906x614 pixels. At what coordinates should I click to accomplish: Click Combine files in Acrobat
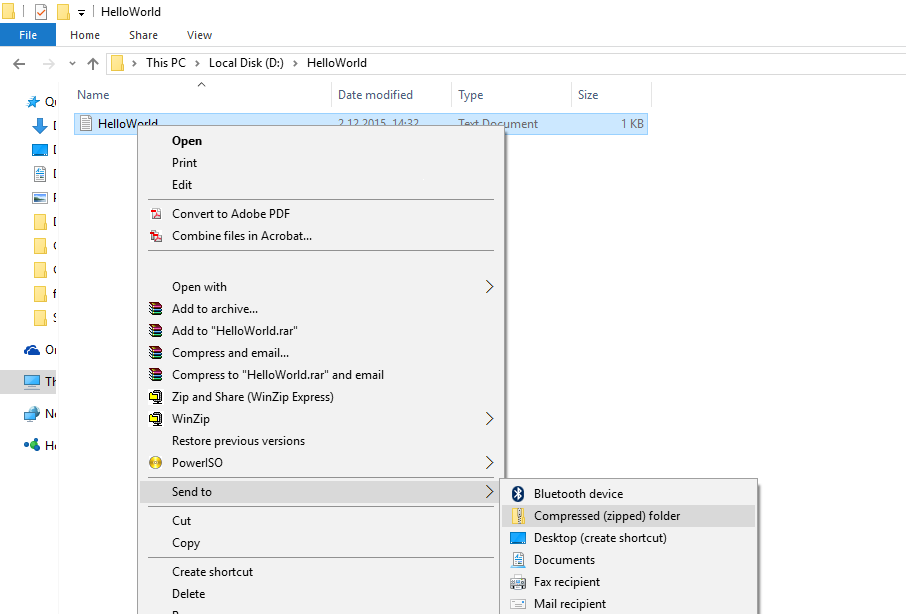coord(242,236)
